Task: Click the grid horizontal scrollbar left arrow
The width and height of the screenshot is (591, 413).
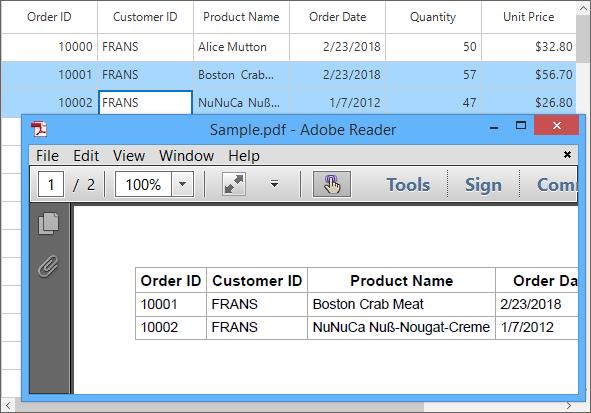Action: point(8,405)
